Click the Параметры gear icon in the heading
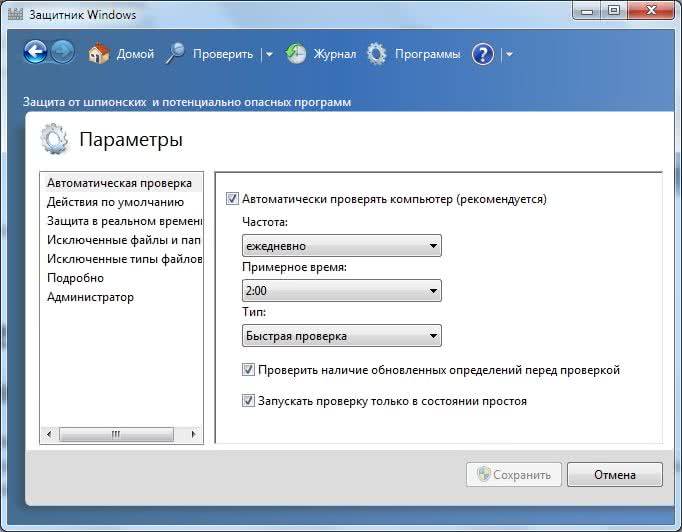This screenshot has width=682, height=532. coord(54,139)
